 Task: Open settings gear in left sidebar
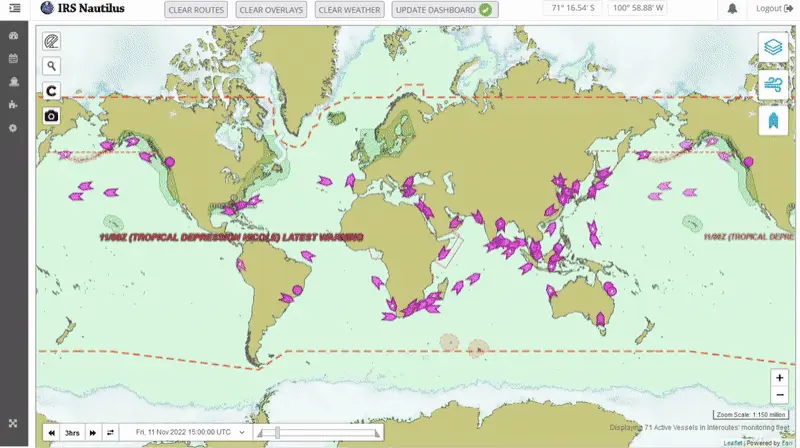[x=13, y=128]
